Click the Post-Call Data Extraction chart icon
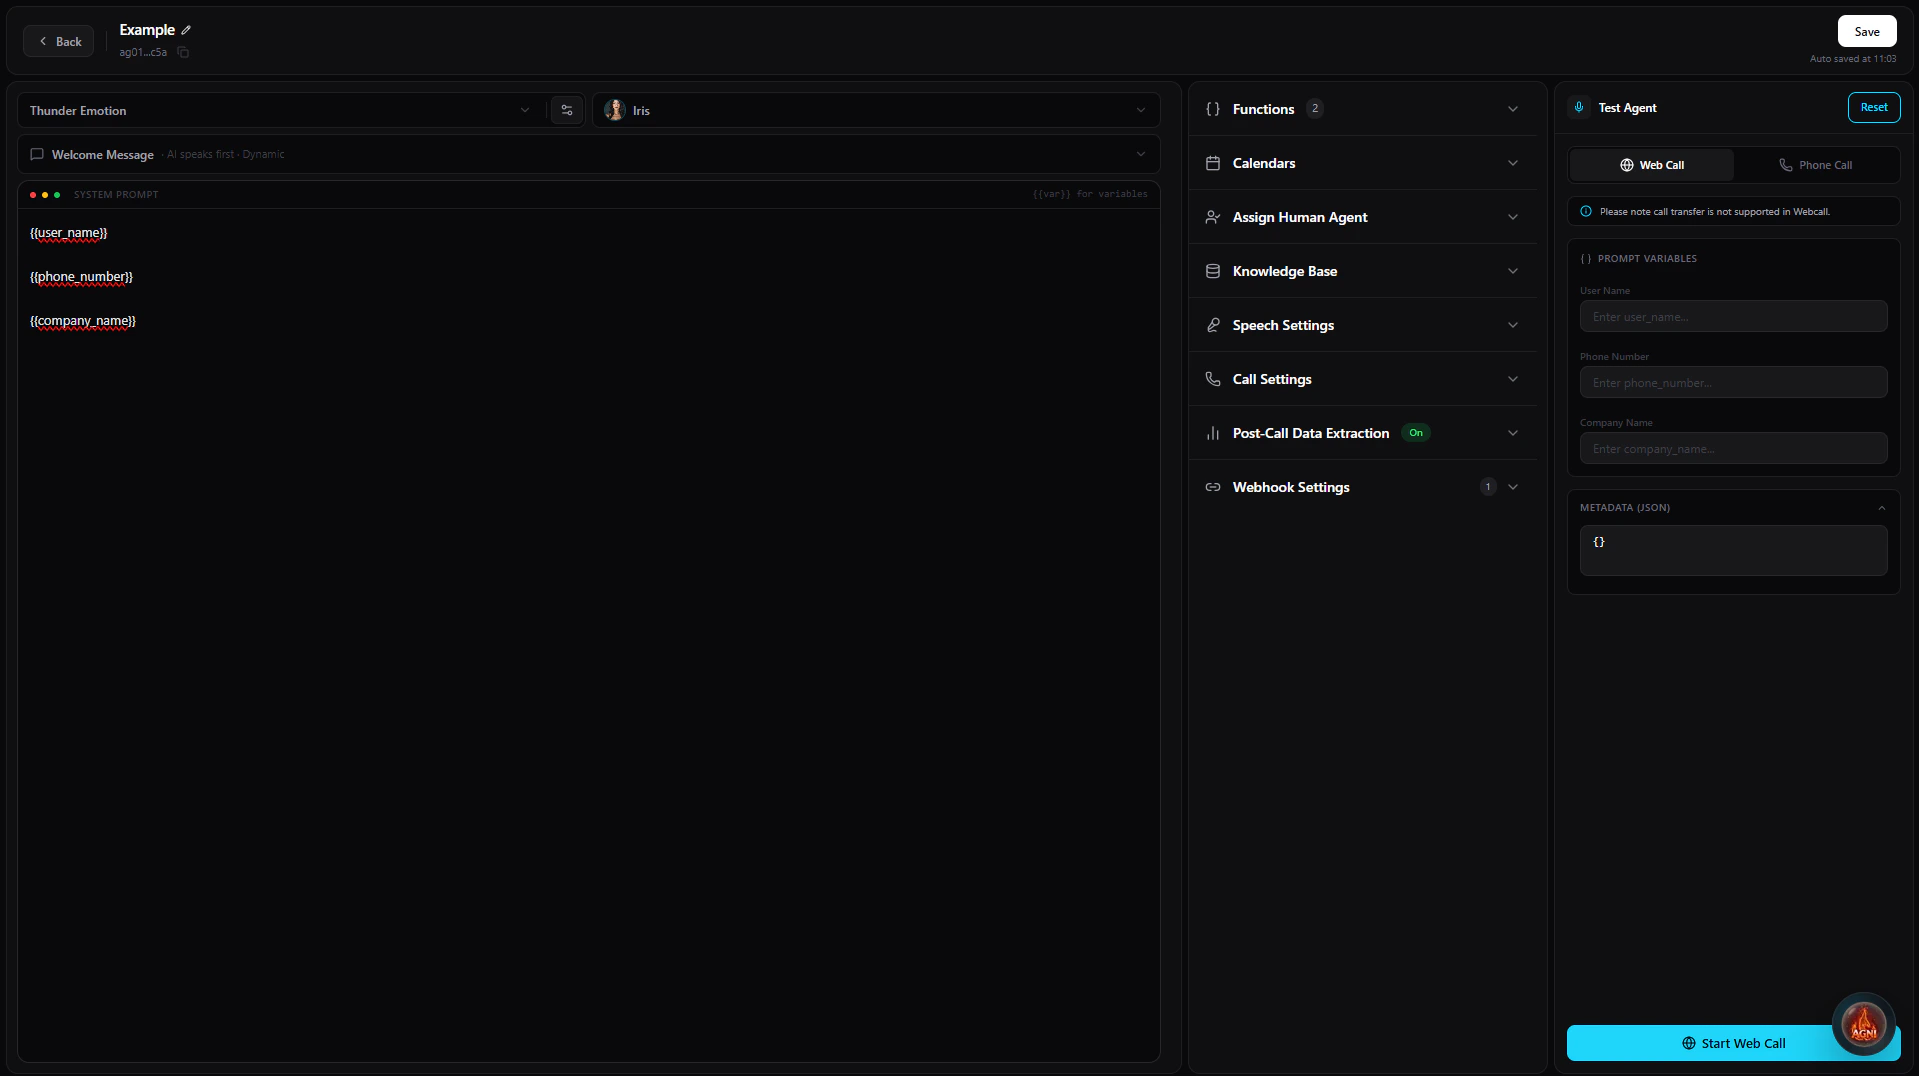 (x=1213, y=433)
